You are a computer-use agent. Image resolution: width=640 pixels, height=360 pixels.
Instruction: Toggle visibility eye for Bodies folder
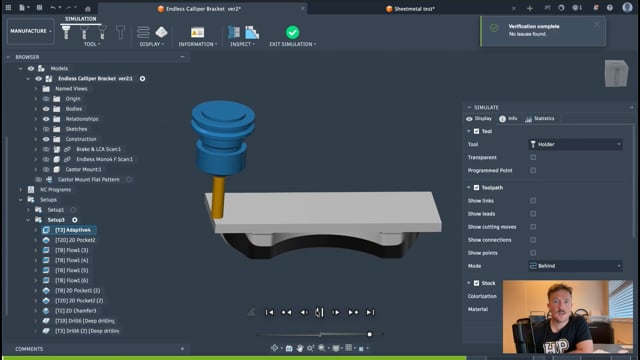pyautogui.click(x=46, y=109)
